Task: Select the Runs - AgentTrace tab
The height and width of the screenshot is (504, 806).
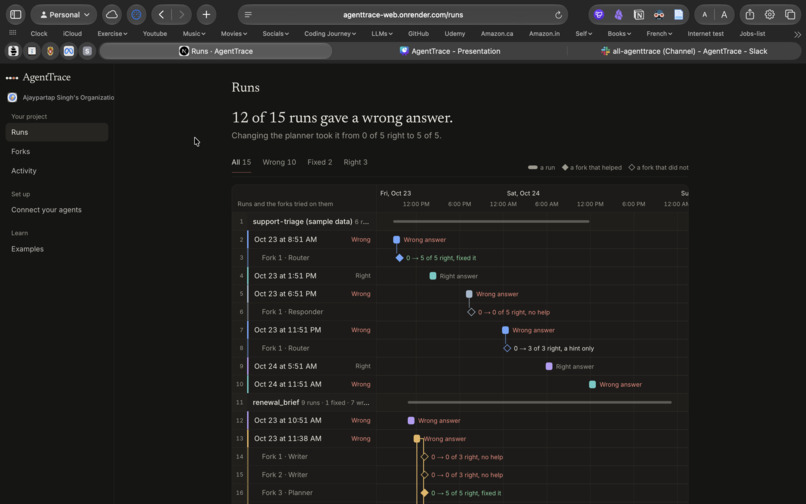Action: coord(216,51)
